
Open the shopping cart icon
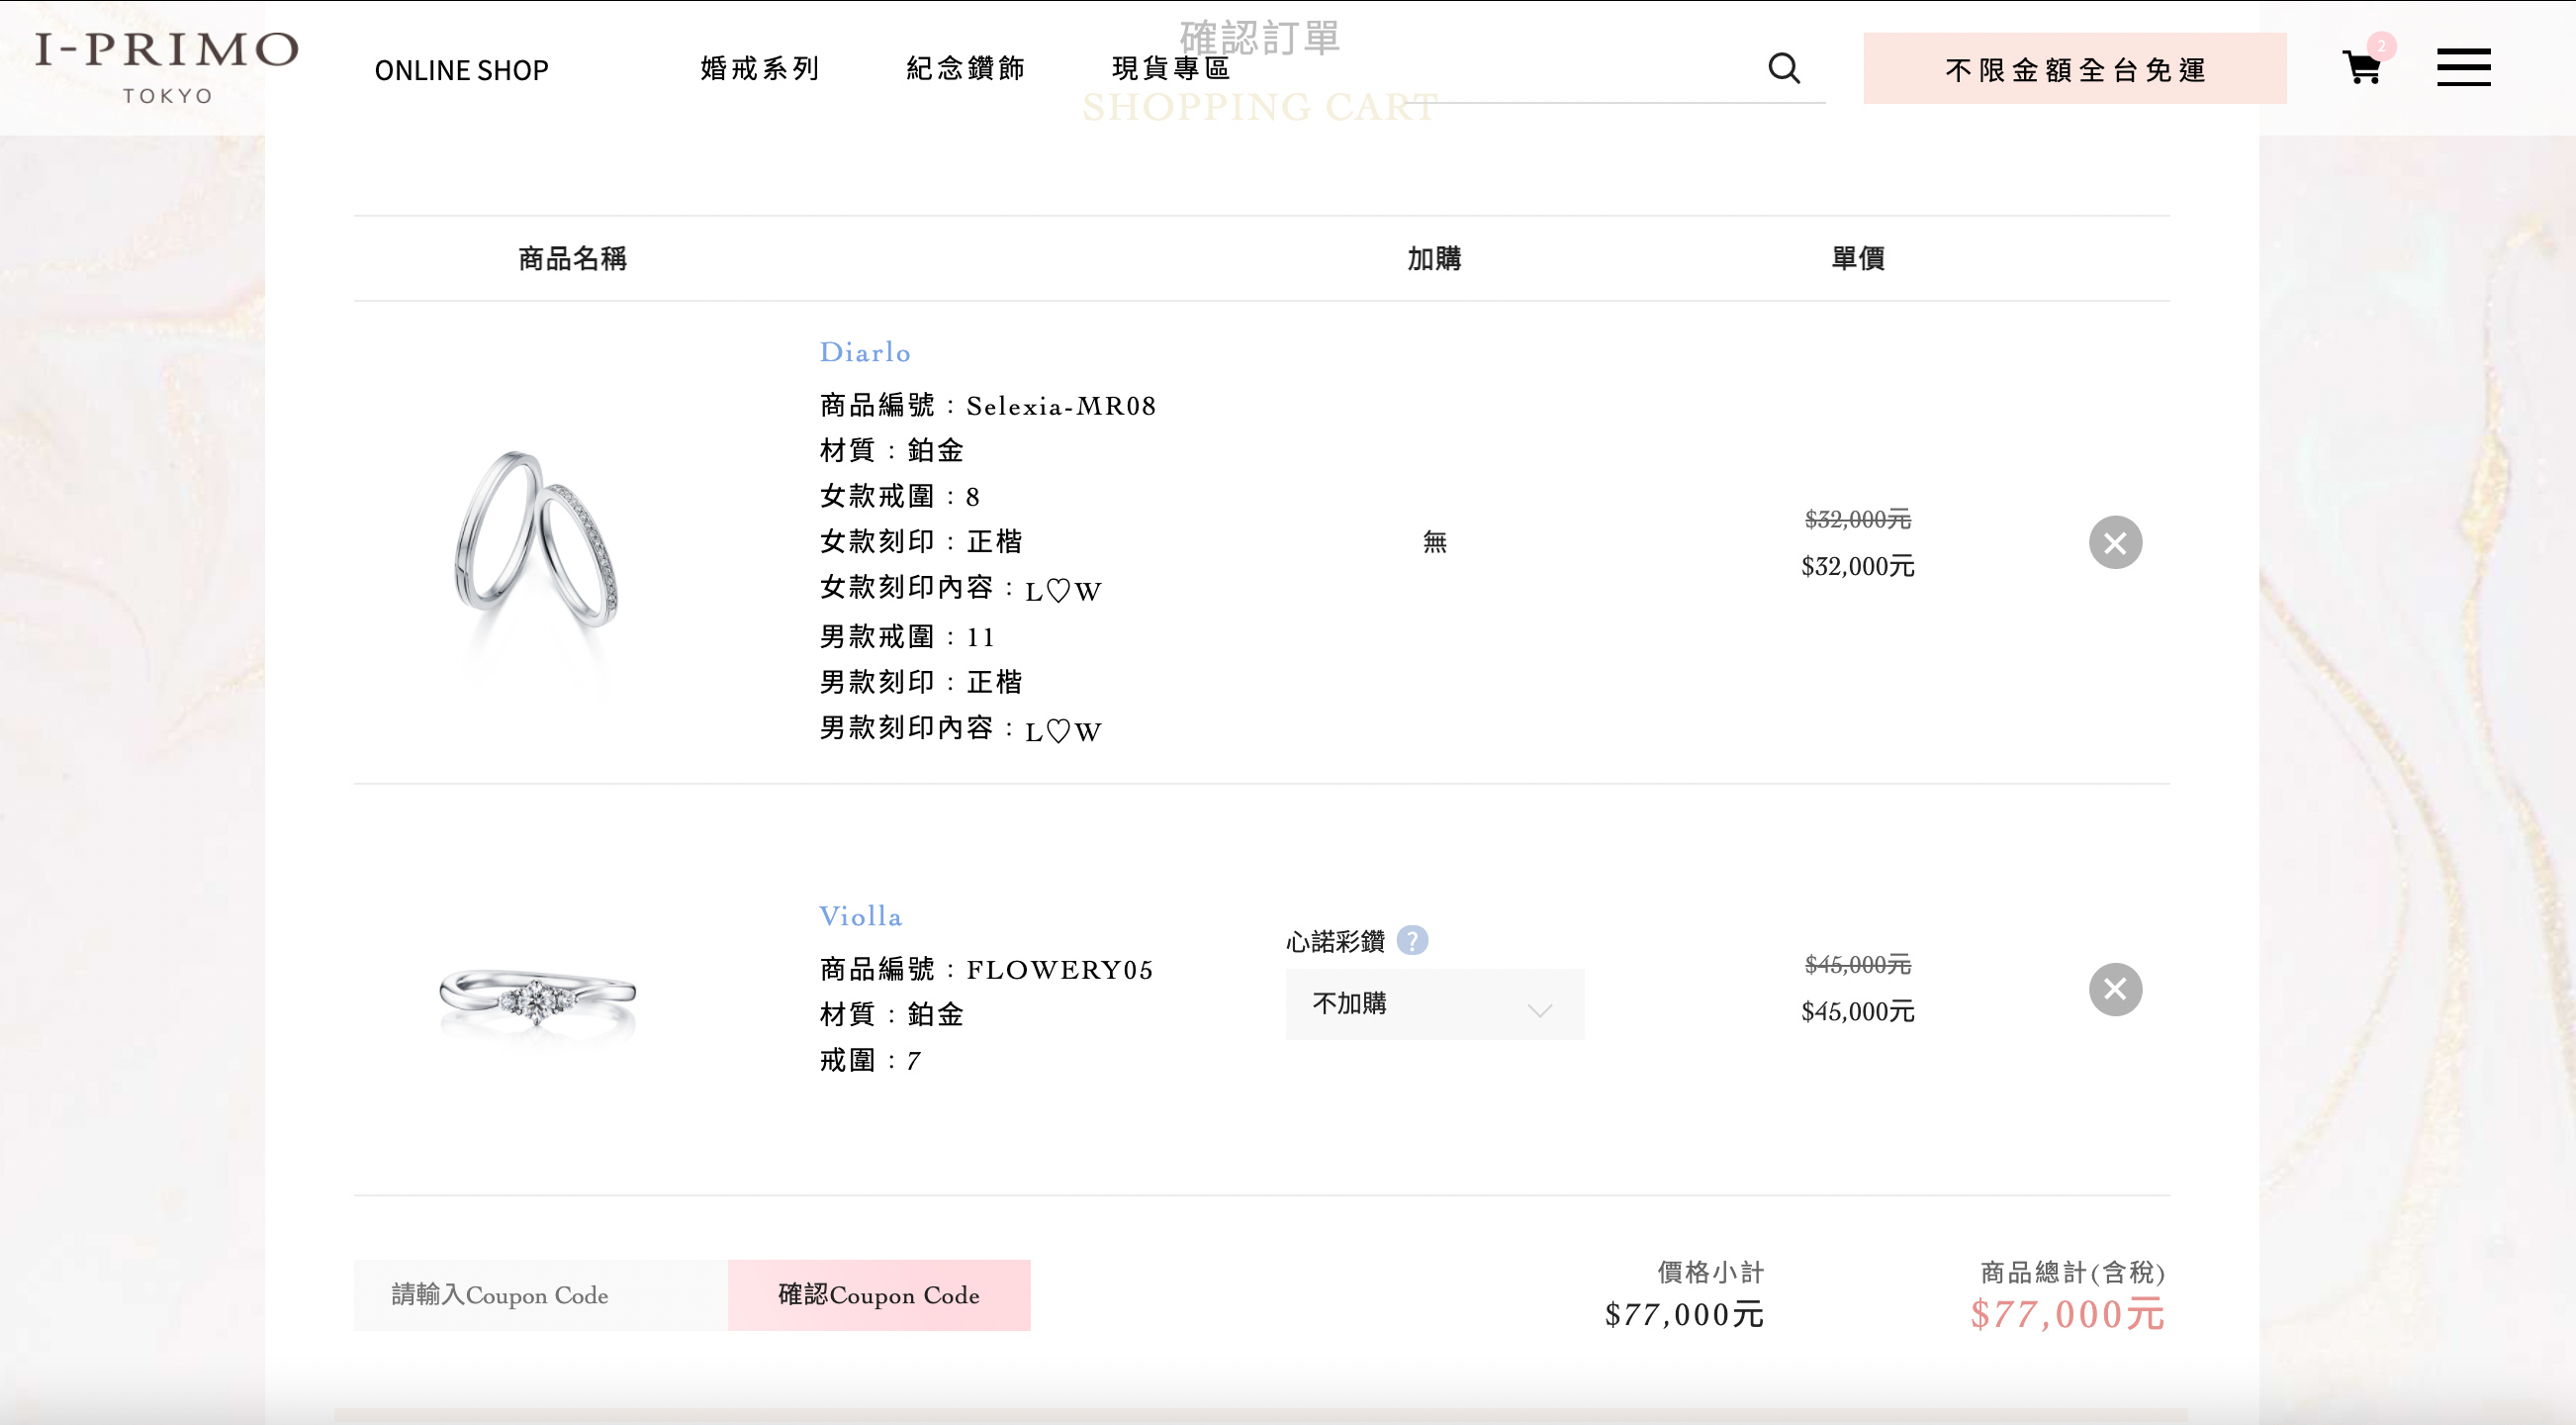2362,68
